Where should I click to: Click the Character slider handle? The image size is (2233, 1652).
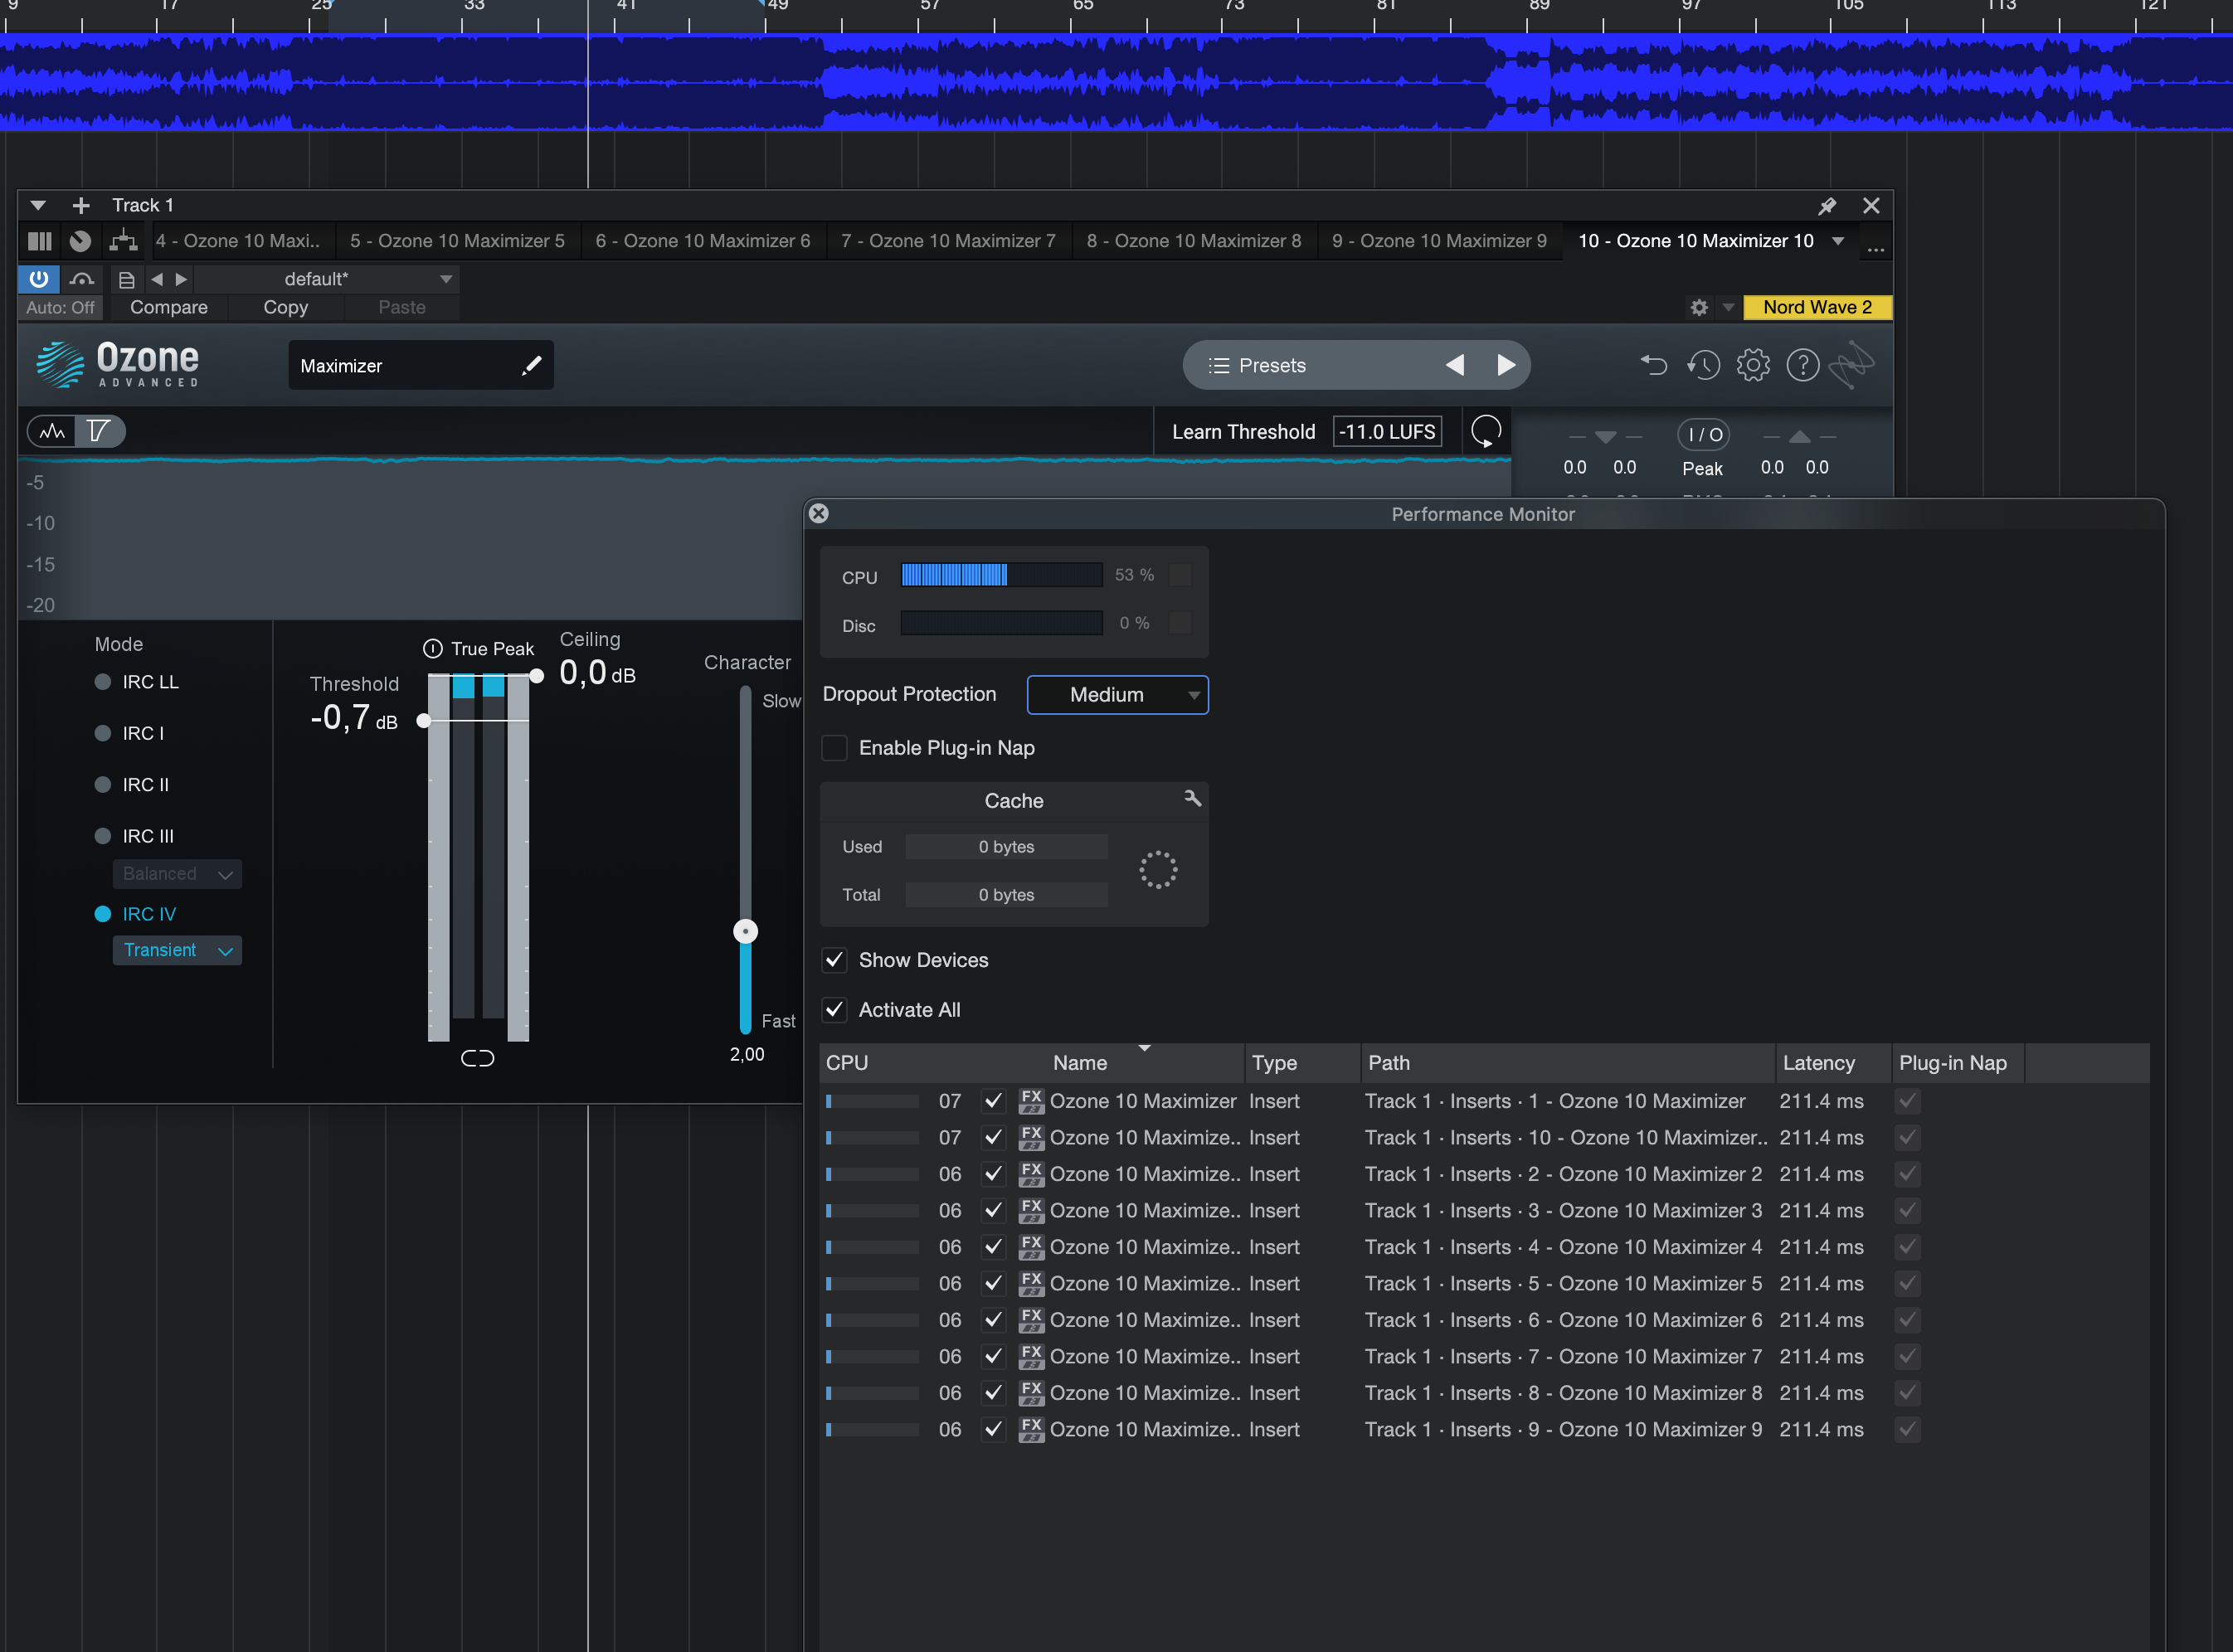(745, 931)
